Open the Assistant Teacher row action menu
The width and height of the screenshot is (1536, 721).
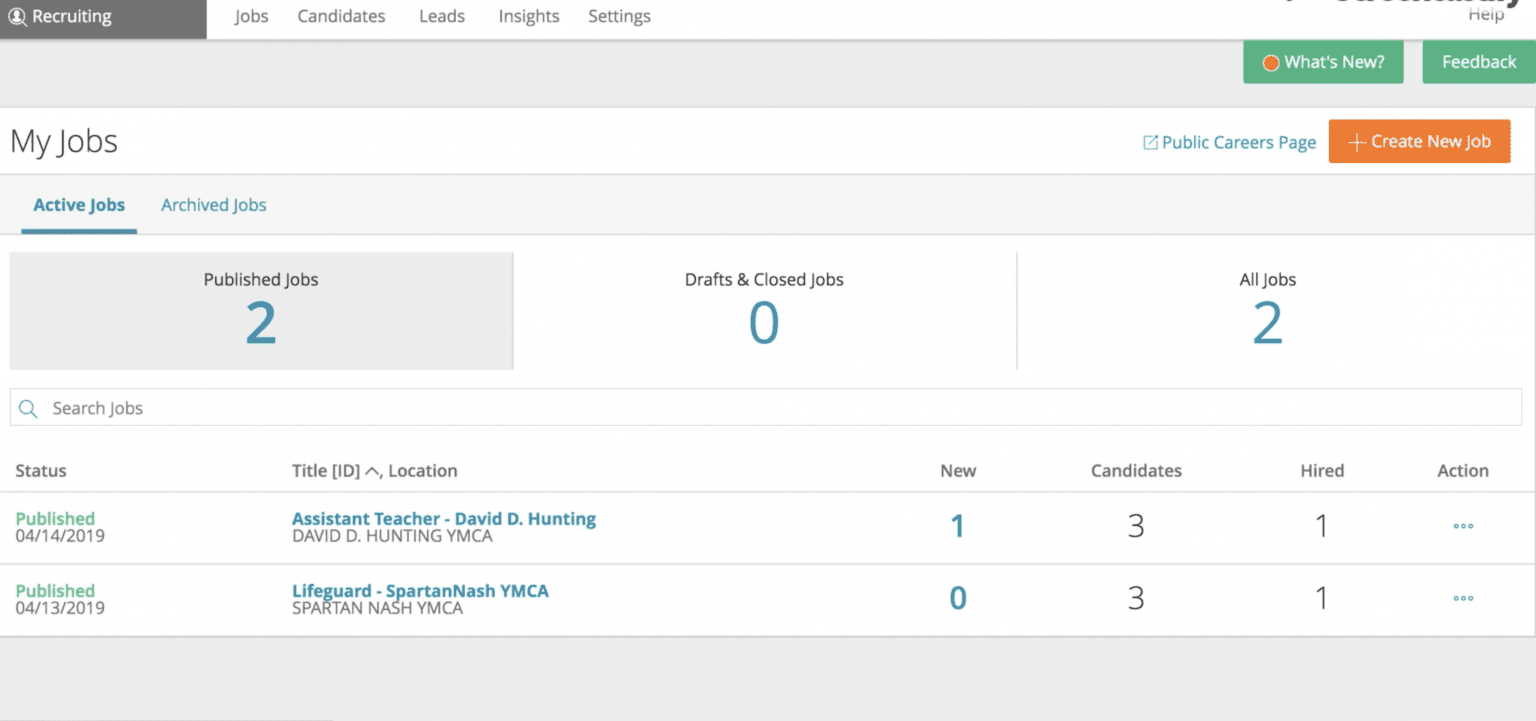coord(1463,526)
